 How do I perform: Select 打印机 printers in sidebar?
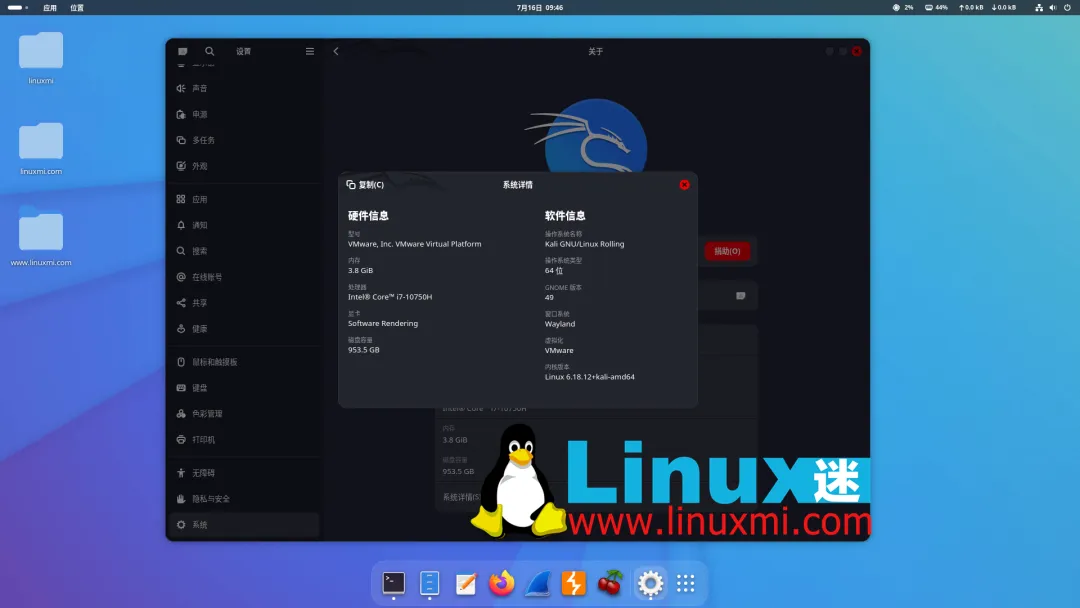pyautogui.click(x=244, y=439)
